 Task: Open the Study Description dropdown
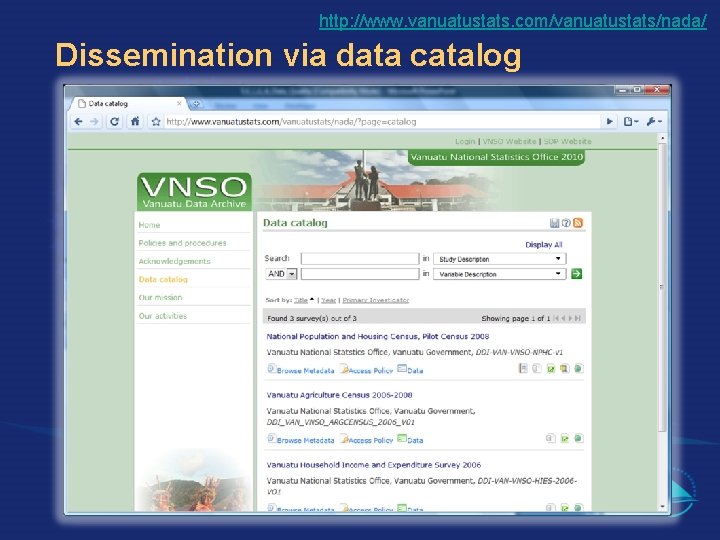click(500, 259)
